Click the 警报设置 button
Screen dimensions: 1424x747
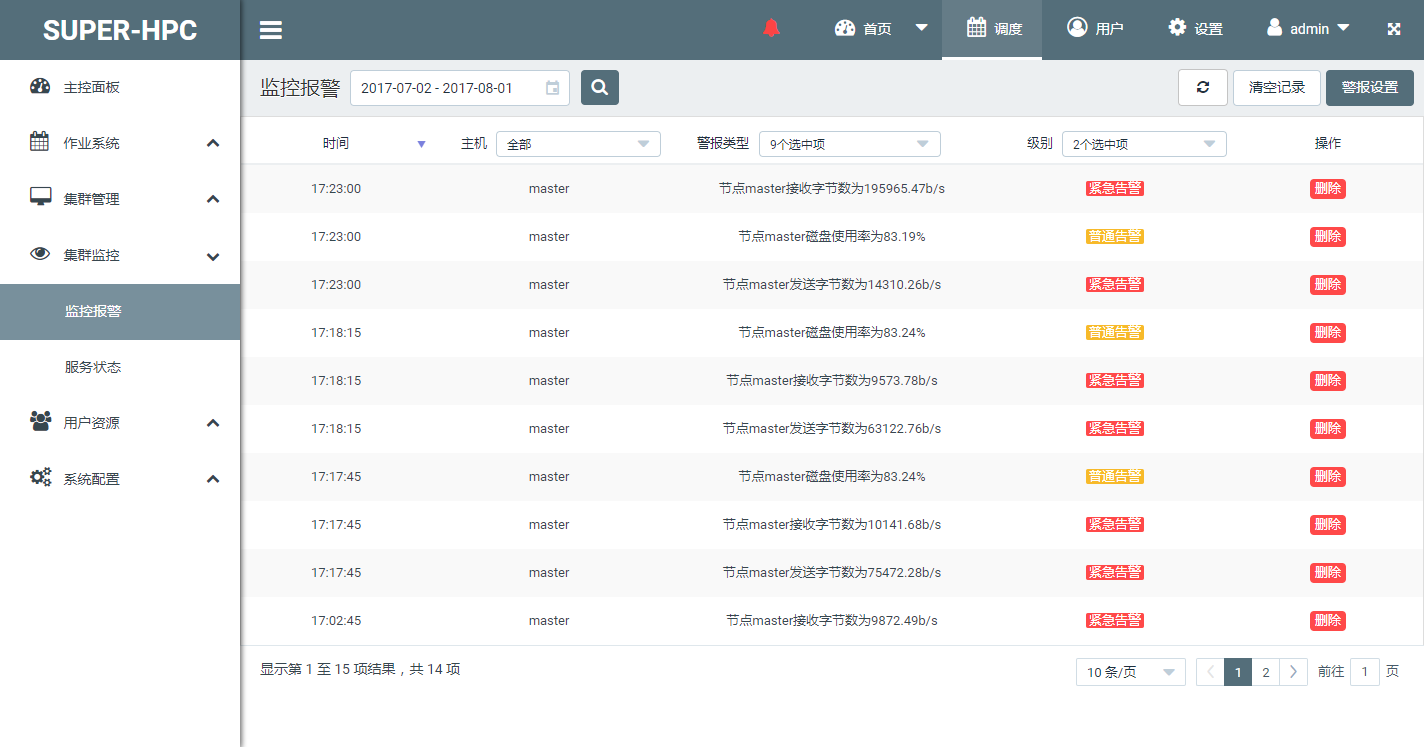1370,87
